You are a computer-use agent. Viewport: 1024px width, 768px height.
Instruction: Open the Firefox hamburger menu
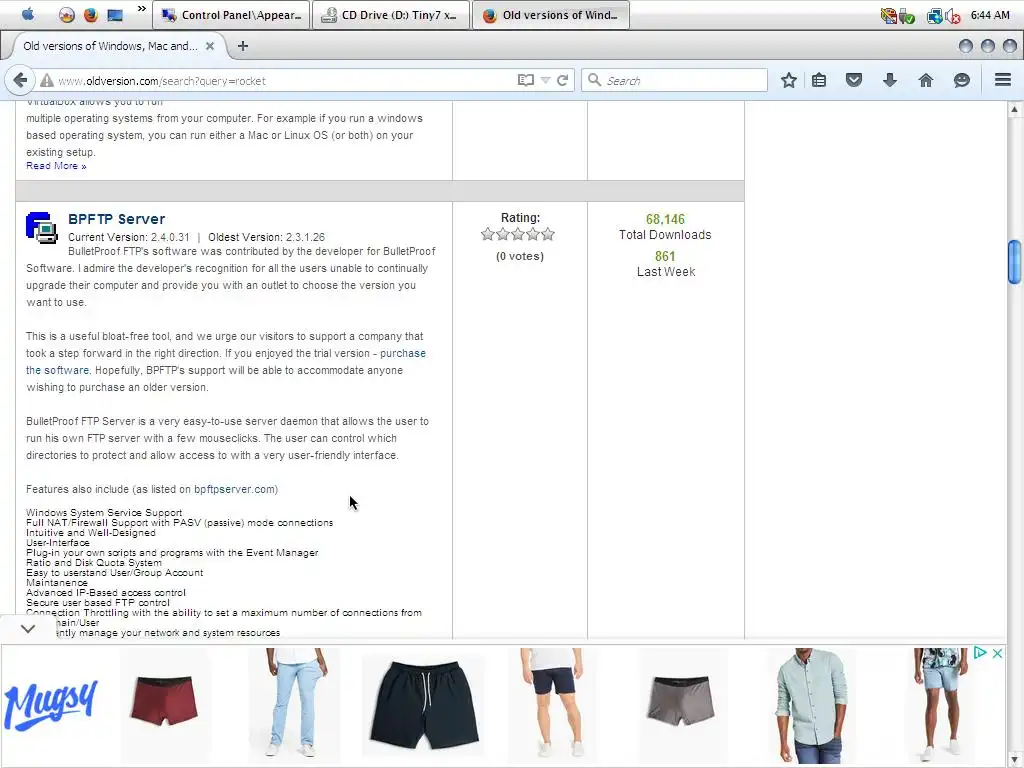coord(1002,80)
